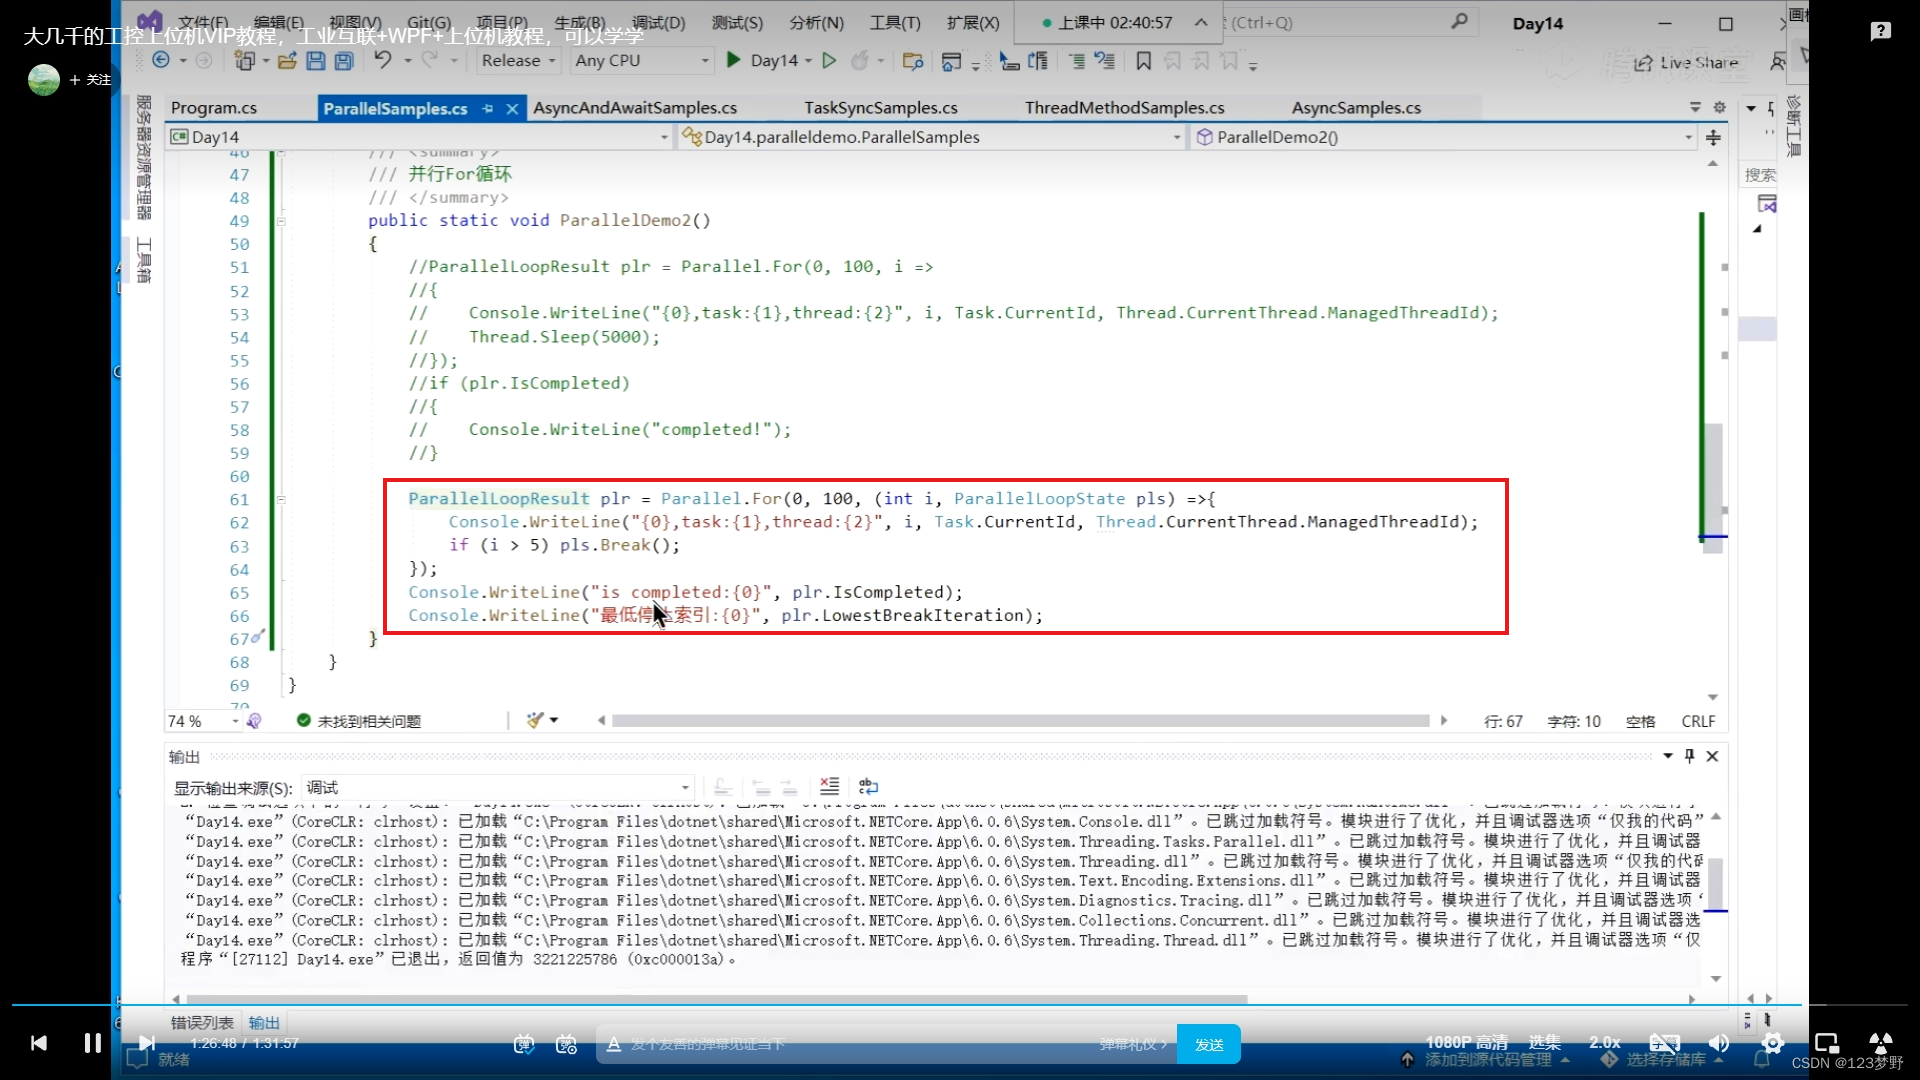The height and width of the screenshot is (1080, 1920).
Task: Toggle word wrap in the output window
Action: 868,787
